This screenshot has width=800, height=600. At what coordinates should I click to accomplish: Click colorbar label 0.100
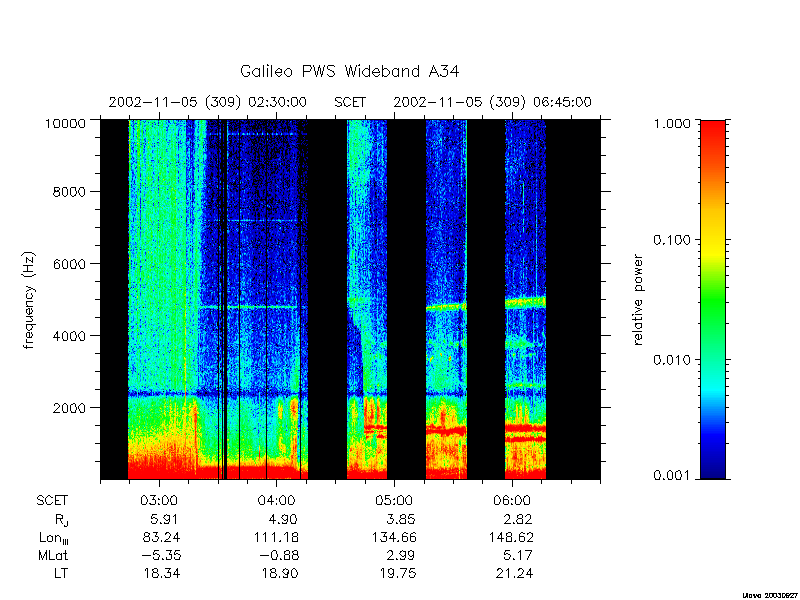[x=672, y=240]
